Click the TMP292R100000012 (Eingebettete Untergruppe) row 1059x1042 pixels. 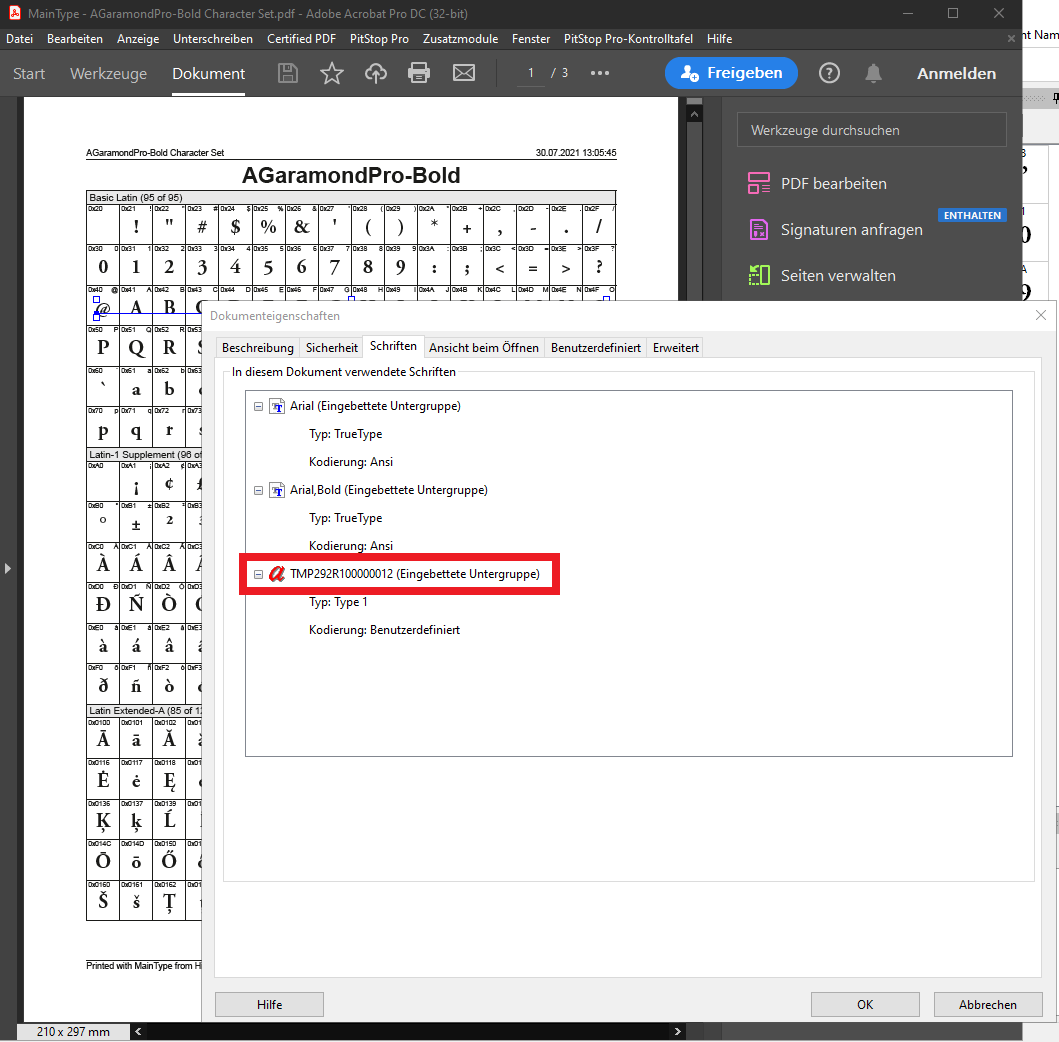click(x=415, y=574)
